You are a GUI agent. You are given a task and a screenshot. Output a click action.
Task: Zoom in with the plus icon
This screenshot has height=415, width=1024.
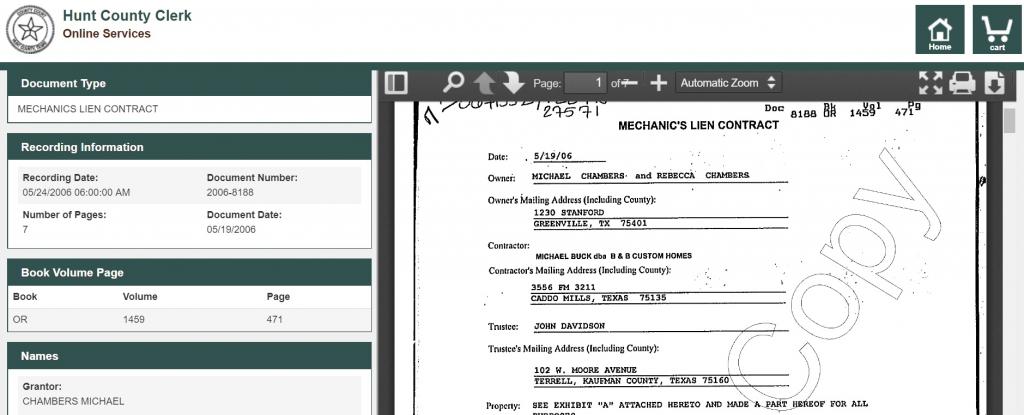click(x=658, y=83)
